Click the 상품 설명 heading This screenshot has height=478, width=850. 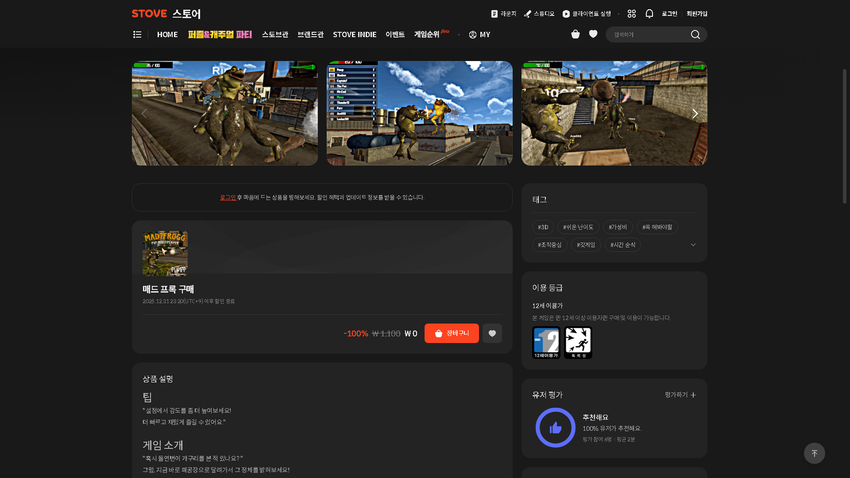pyautogui.click(x=158, y=379)
